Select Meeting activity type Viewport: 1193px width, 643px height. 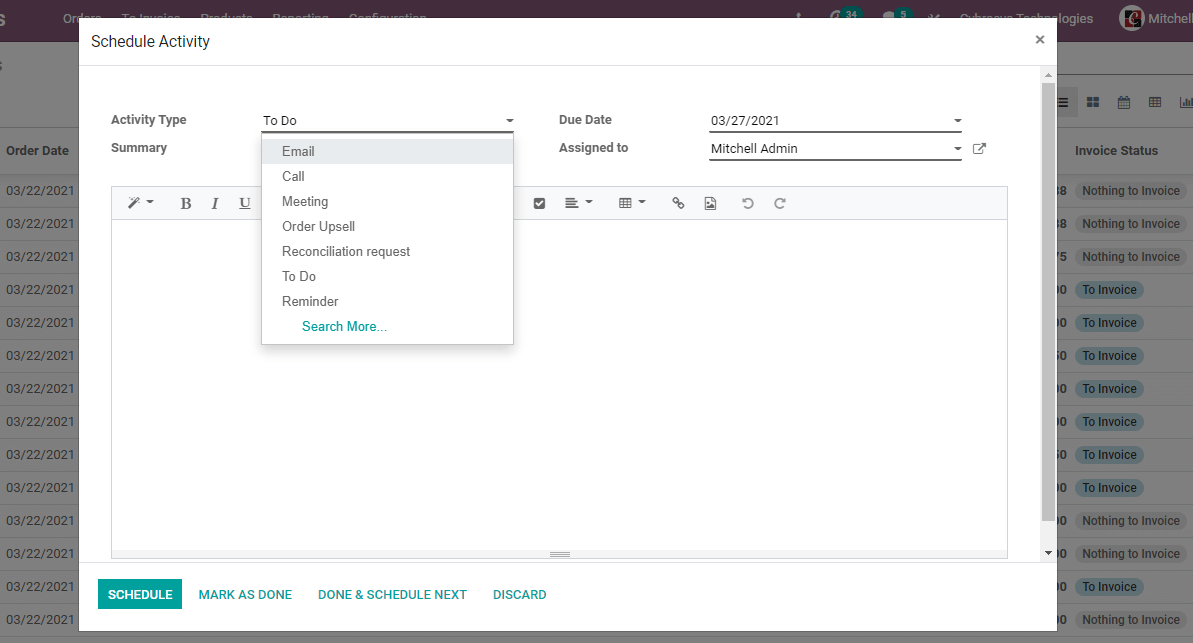[387, 202]
